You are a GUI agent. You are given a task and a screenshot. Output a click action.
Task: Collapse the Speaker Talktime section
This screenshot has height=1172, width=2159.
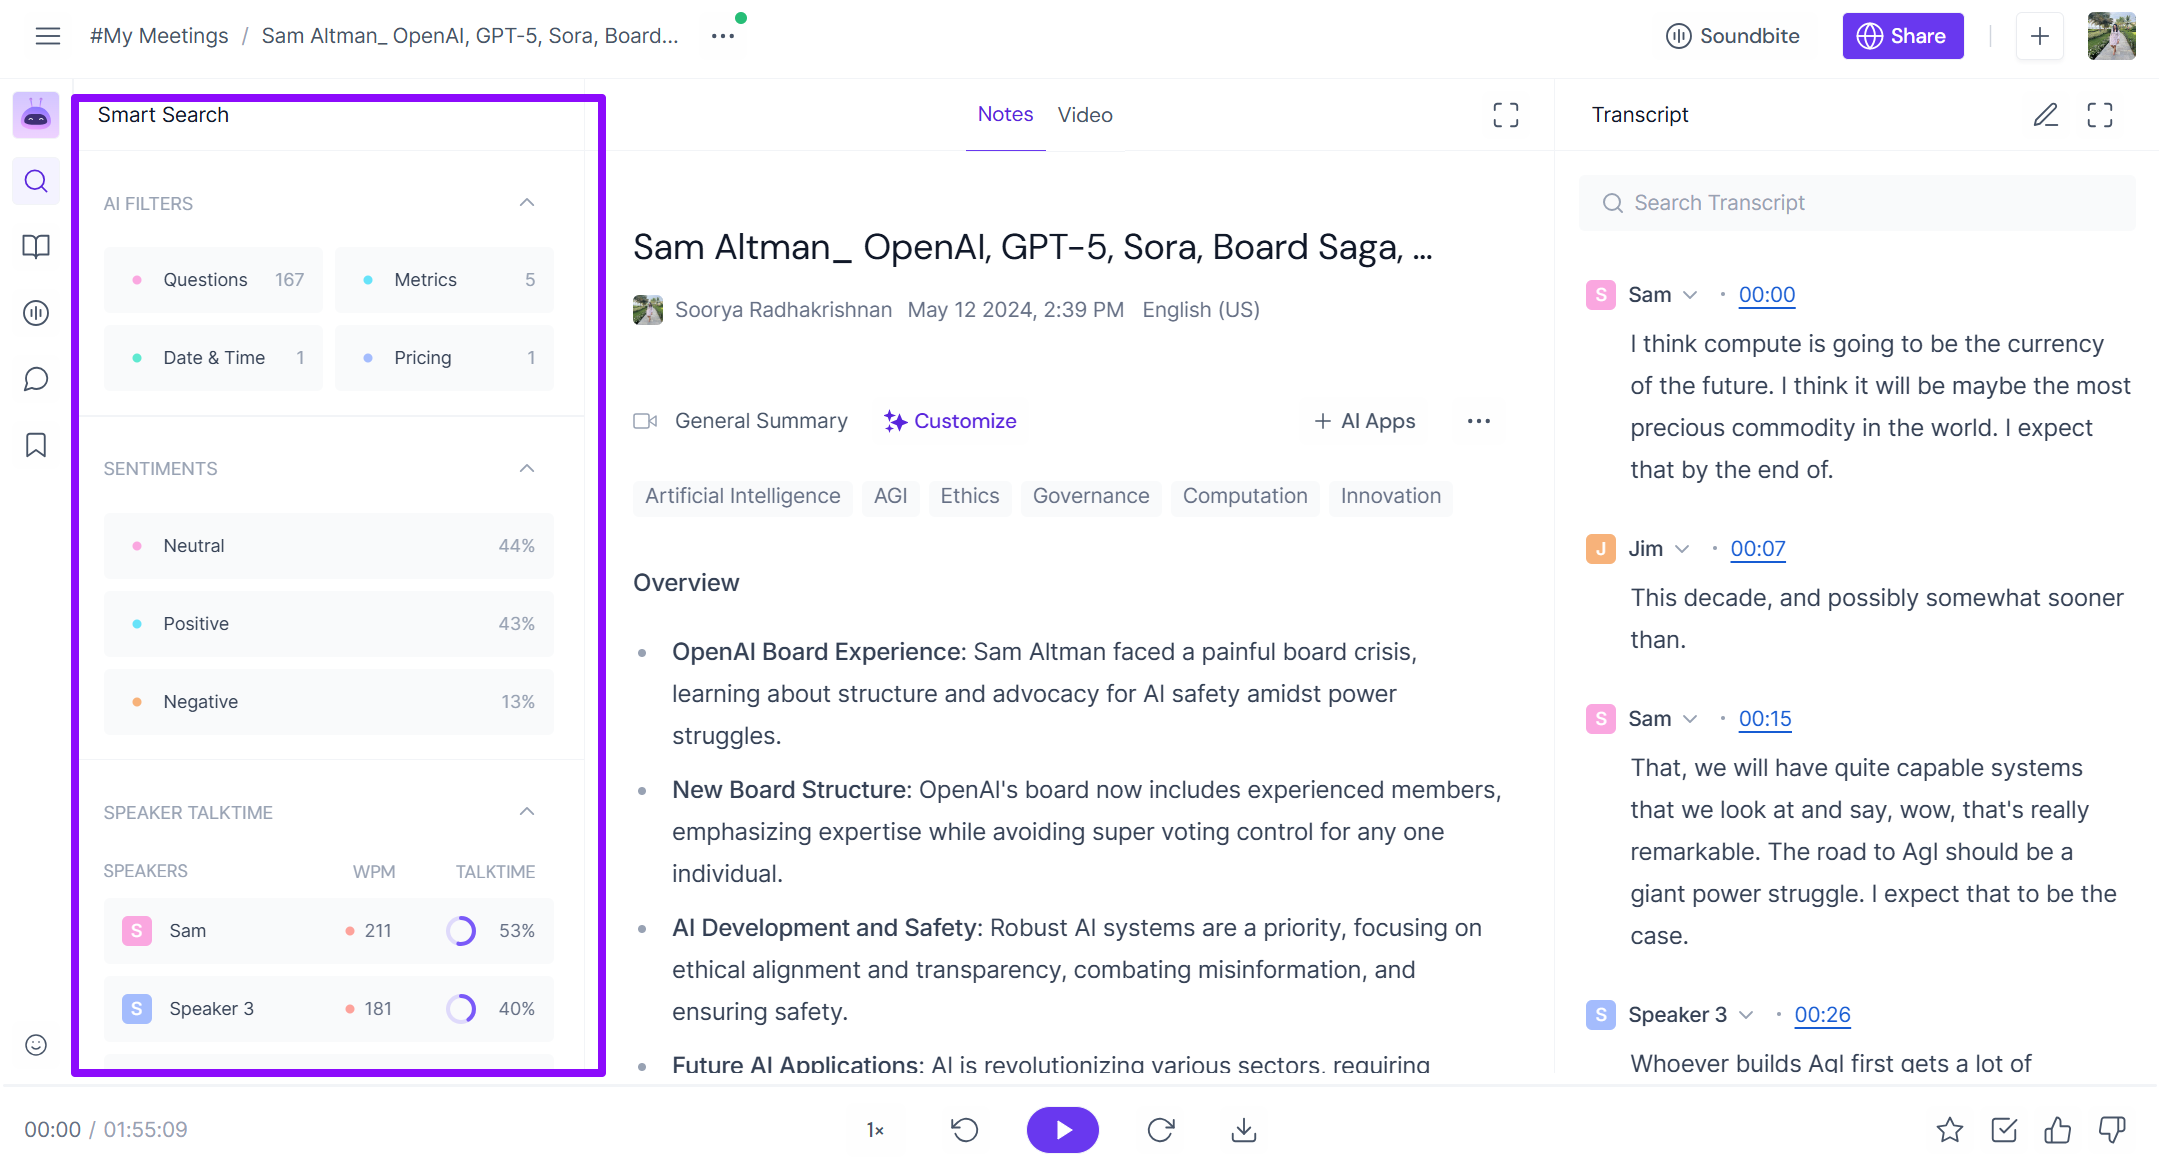pyautogui.click(x=527, y=812)
